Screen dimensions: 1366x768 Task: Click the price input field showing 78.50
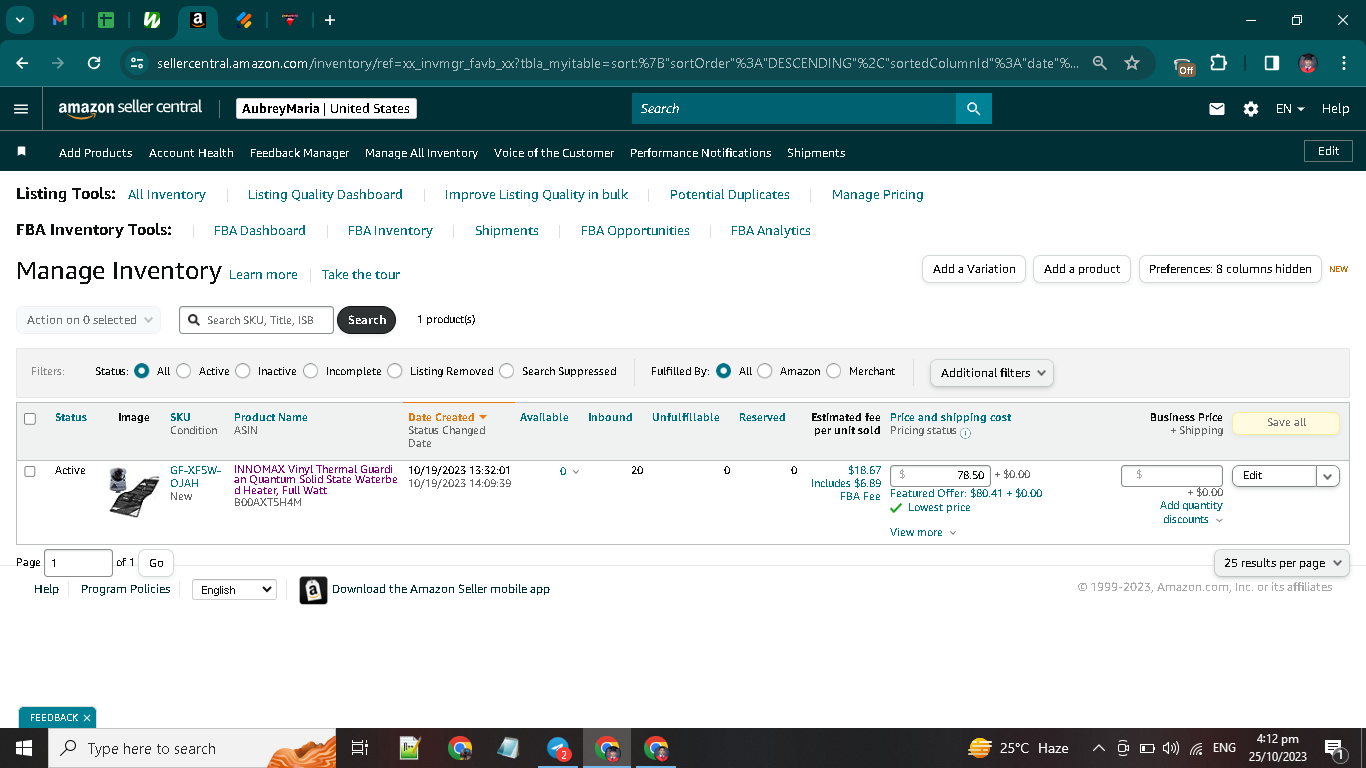click(940, 476)
